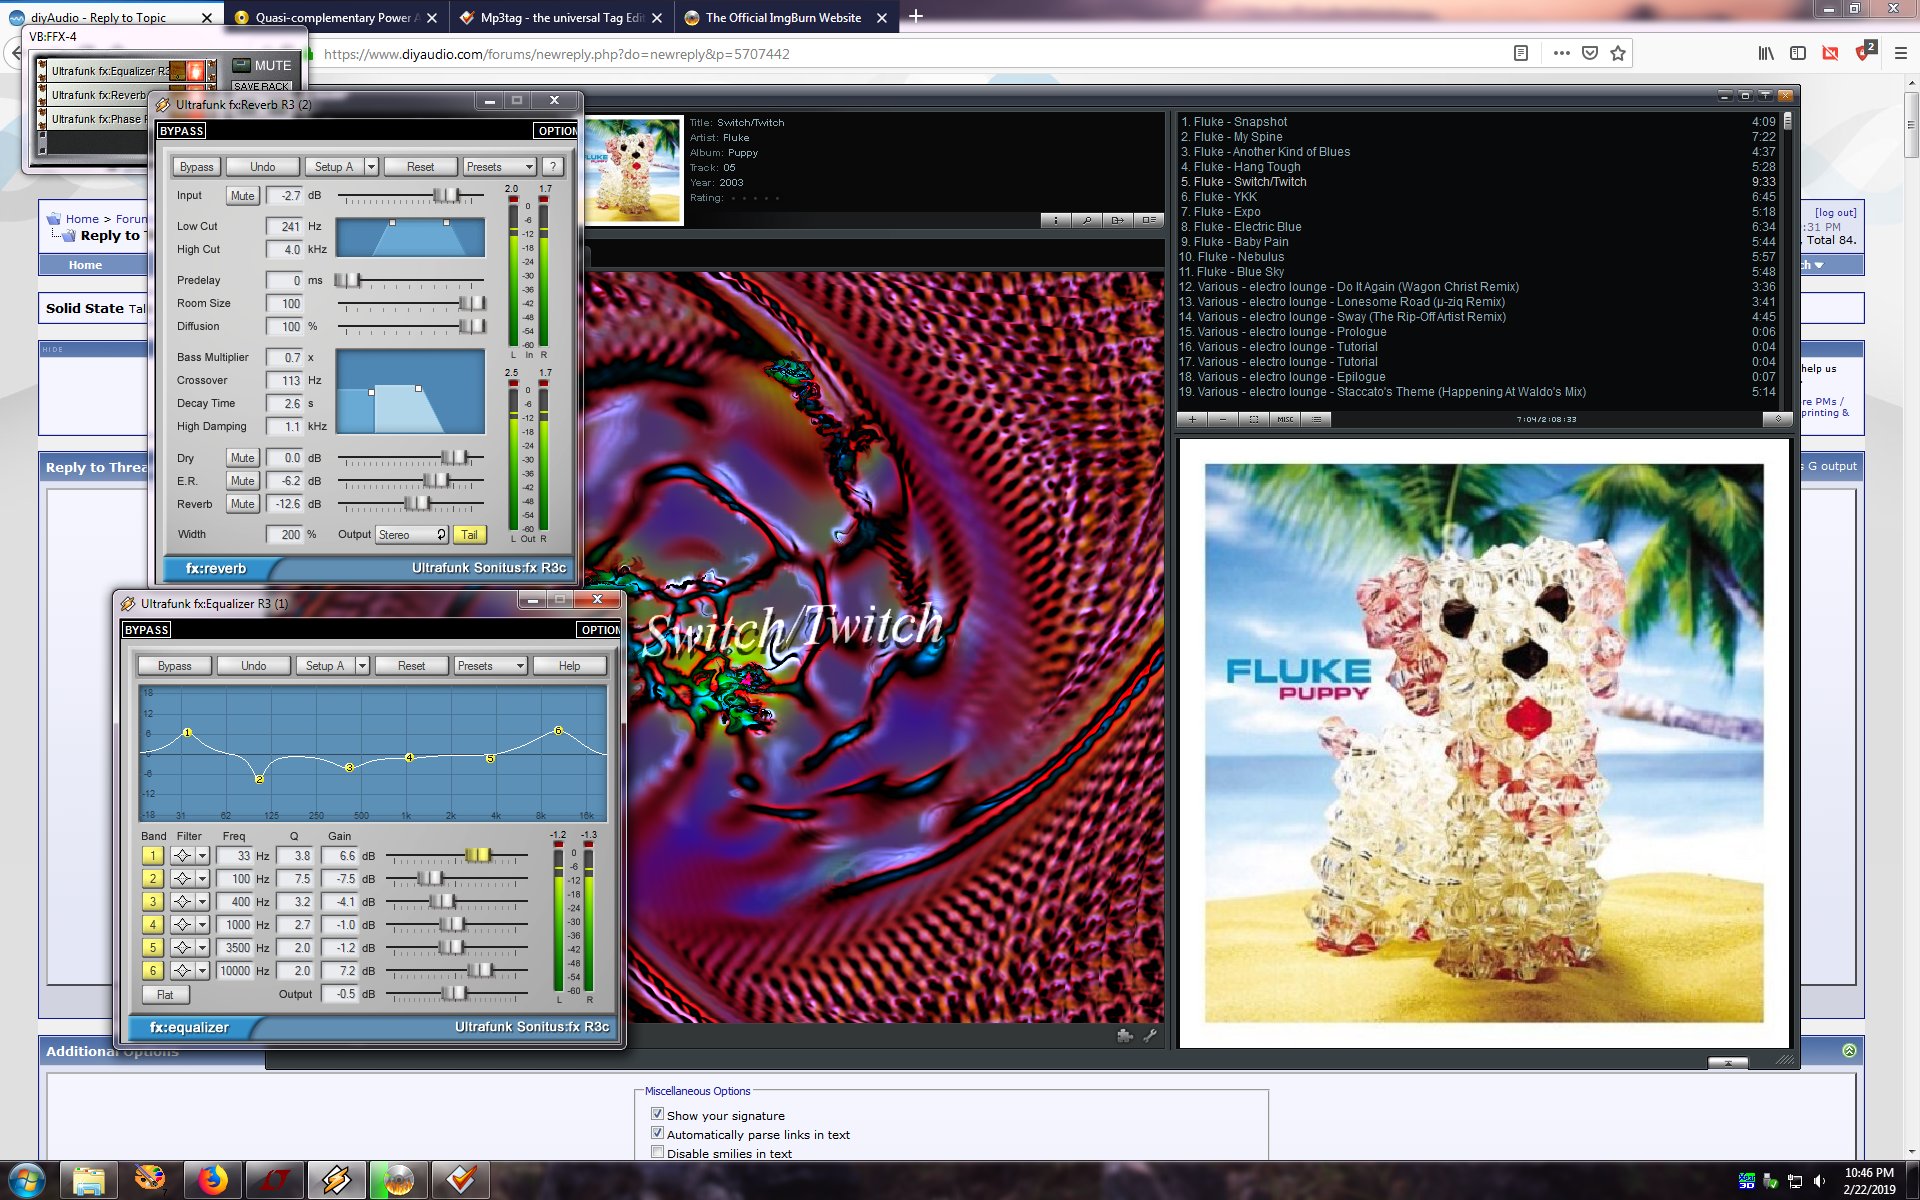Screen dimensions: 1920x1200
Task: Switch to The Official ImgBurn Website tab
Action: click(x=787, y=18)
